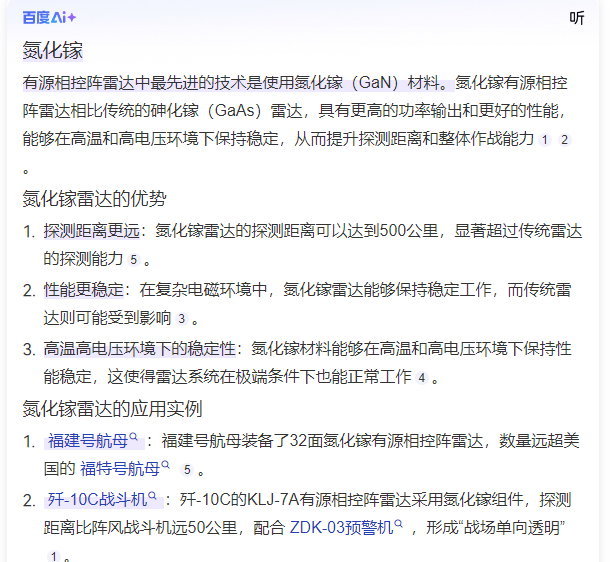This screenshot has height=562, width=613.
Task: Click the 百度AI+ logo
Action: pyautogui.click(x=49, y=18)
